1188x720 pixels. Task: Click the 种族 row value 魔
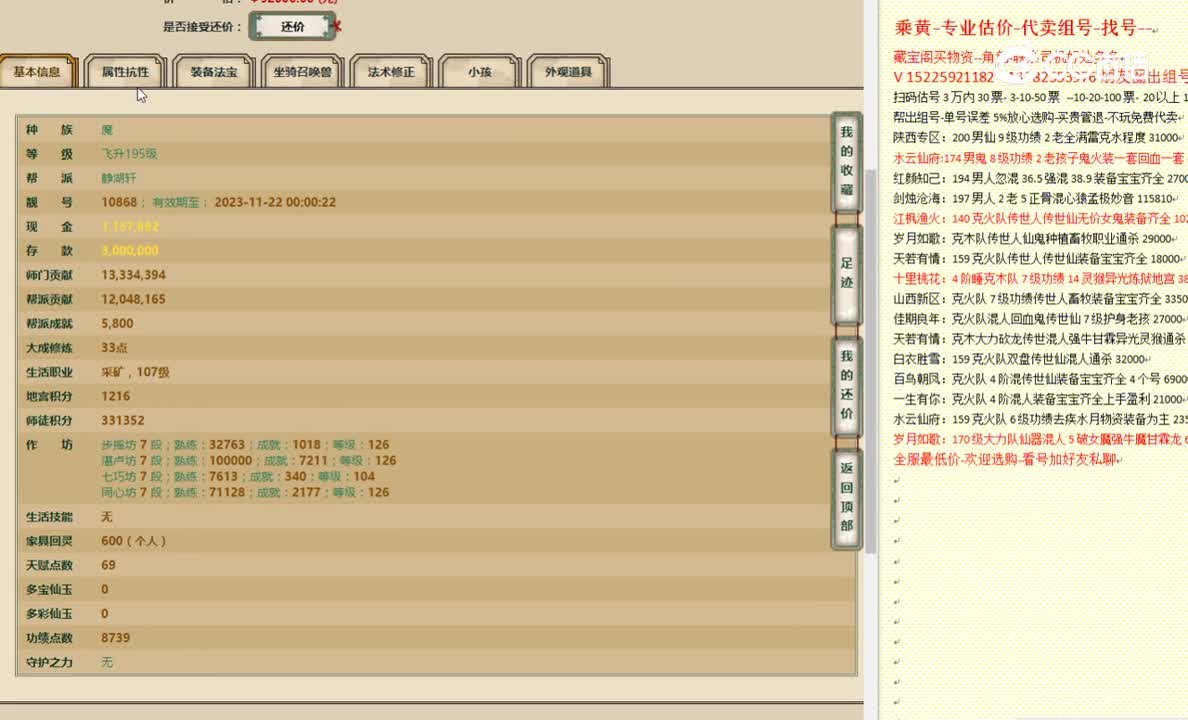(107, 130)
